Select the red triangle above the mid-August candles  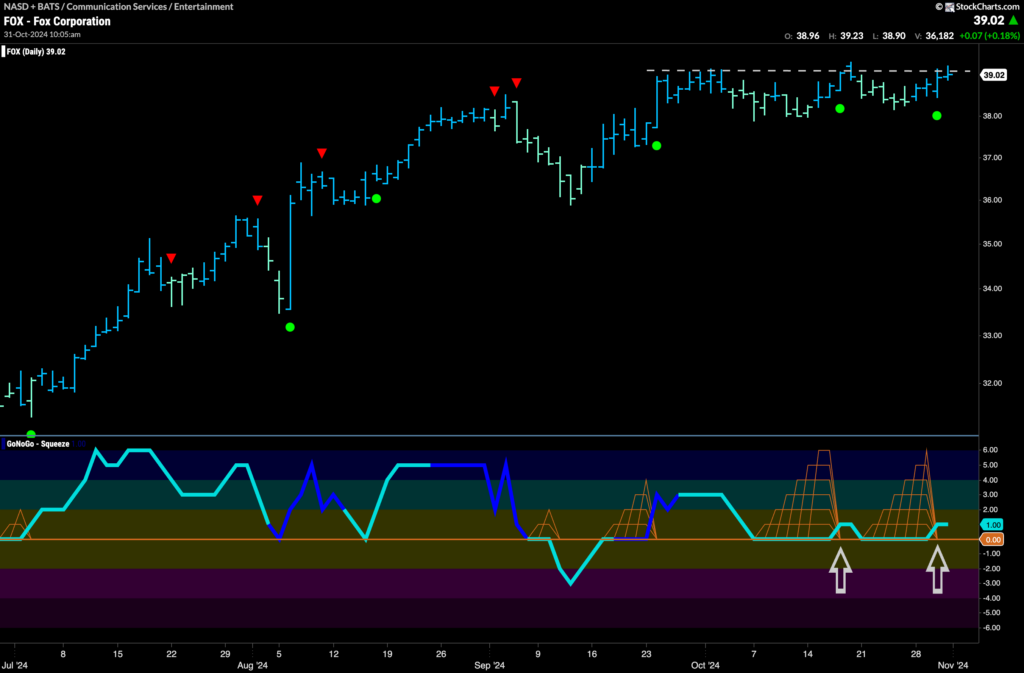[321, 153]
